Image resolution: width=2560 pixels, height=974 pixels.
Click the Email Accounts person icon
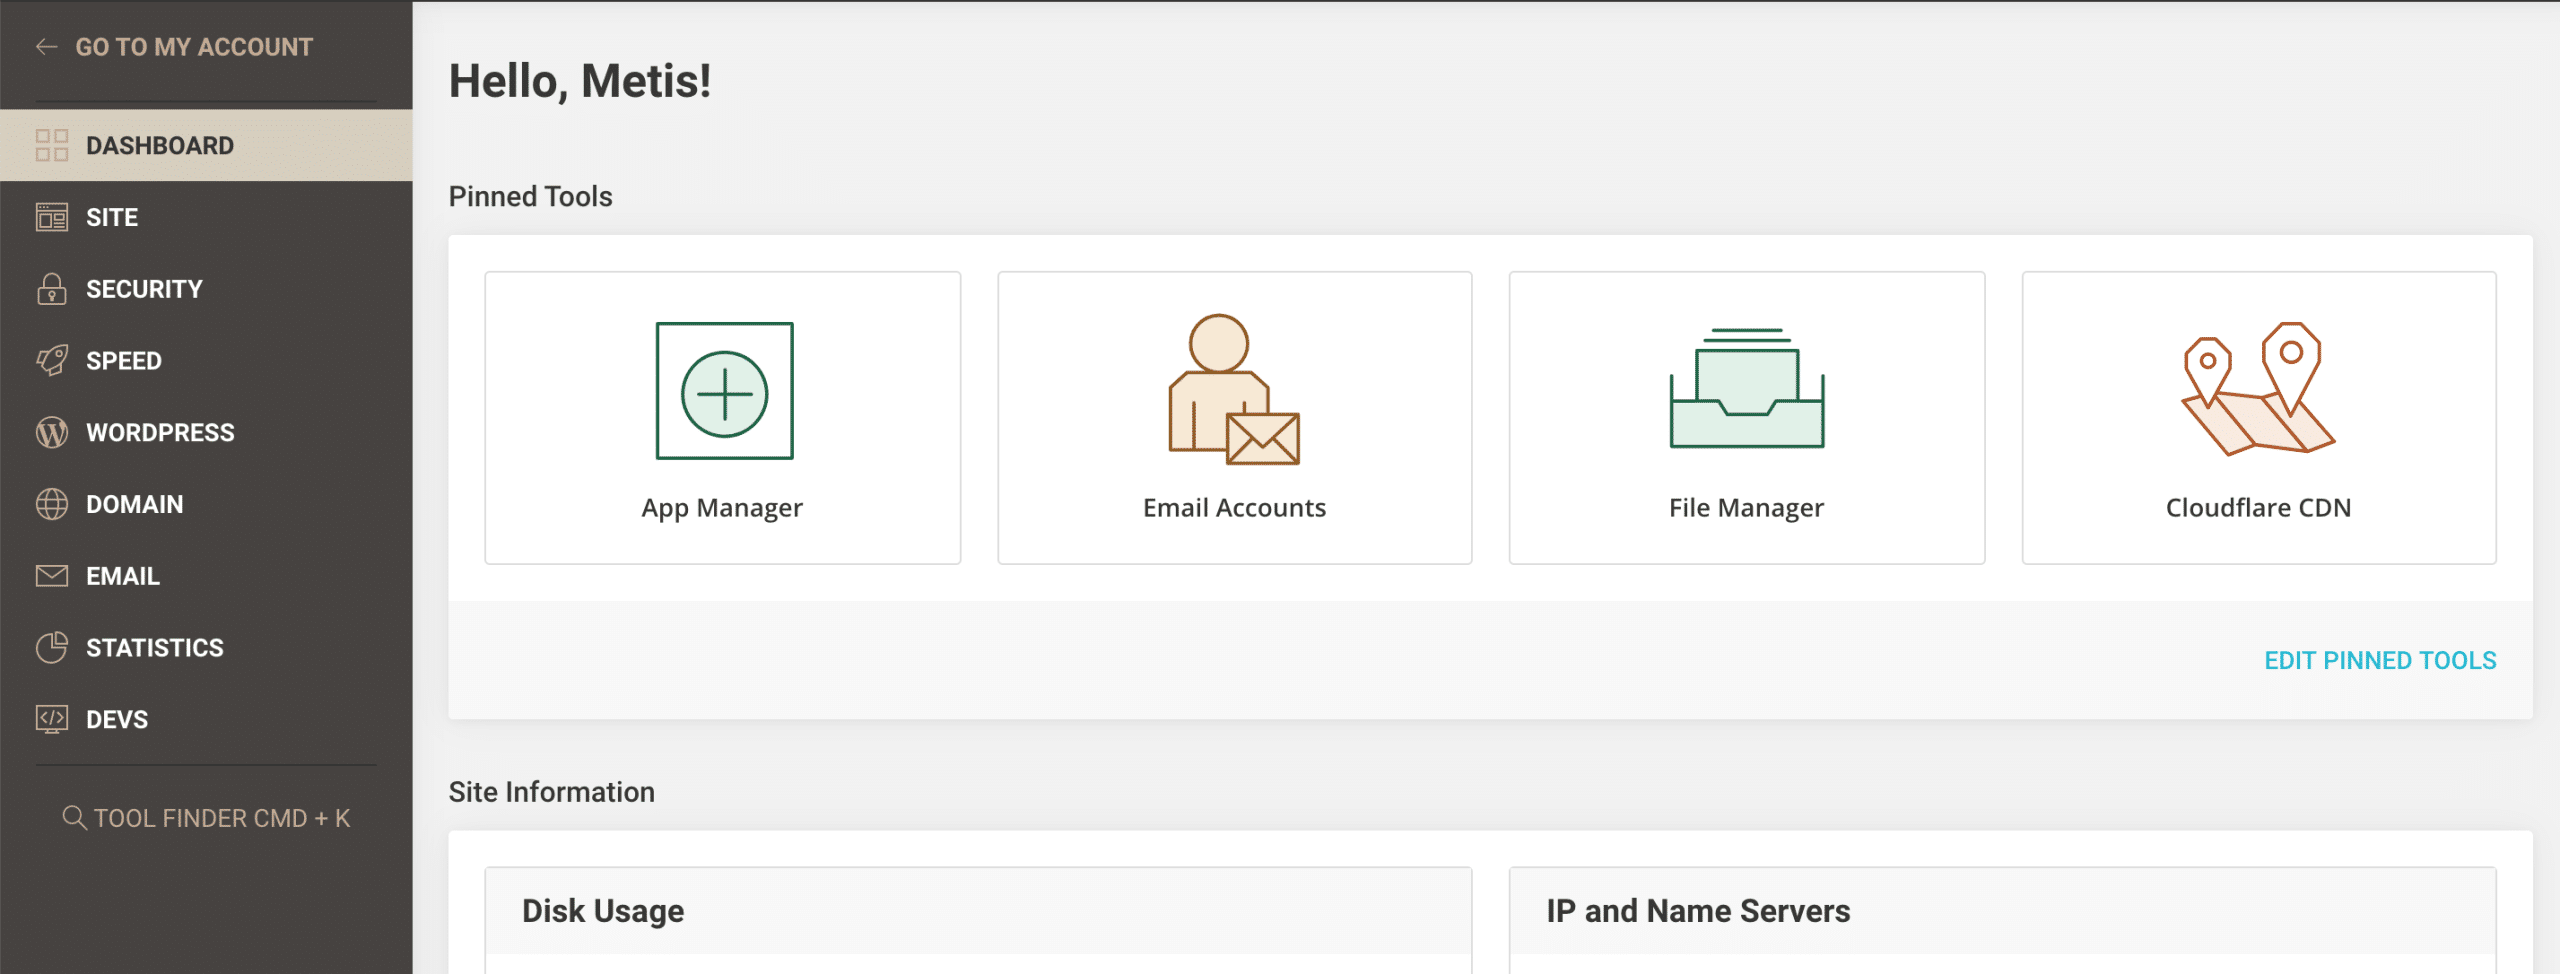(1234, 390)
